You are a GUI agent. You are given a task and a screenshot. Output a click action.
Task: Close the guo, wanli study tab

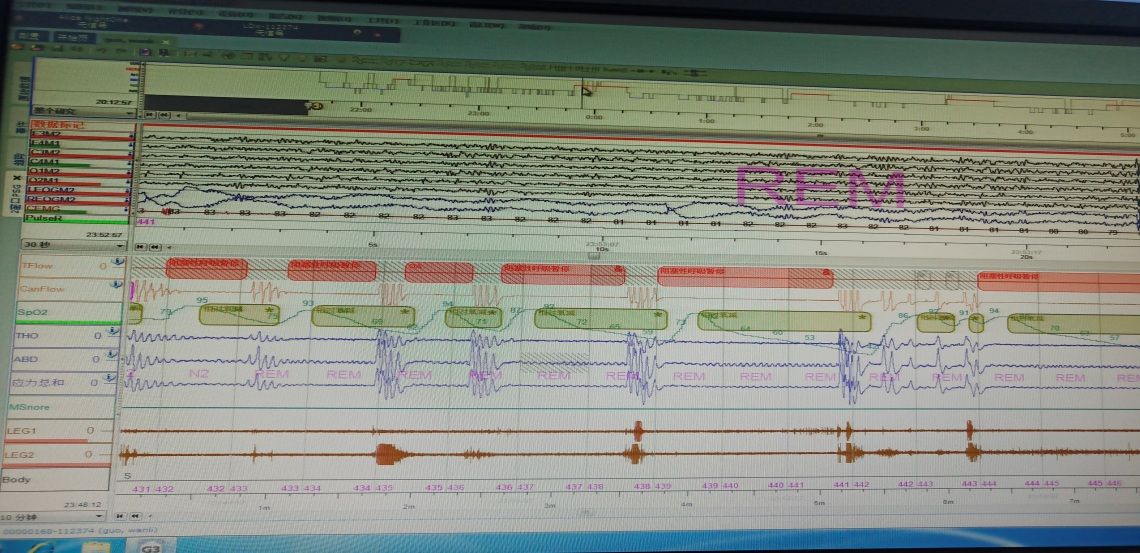point(166,41)
